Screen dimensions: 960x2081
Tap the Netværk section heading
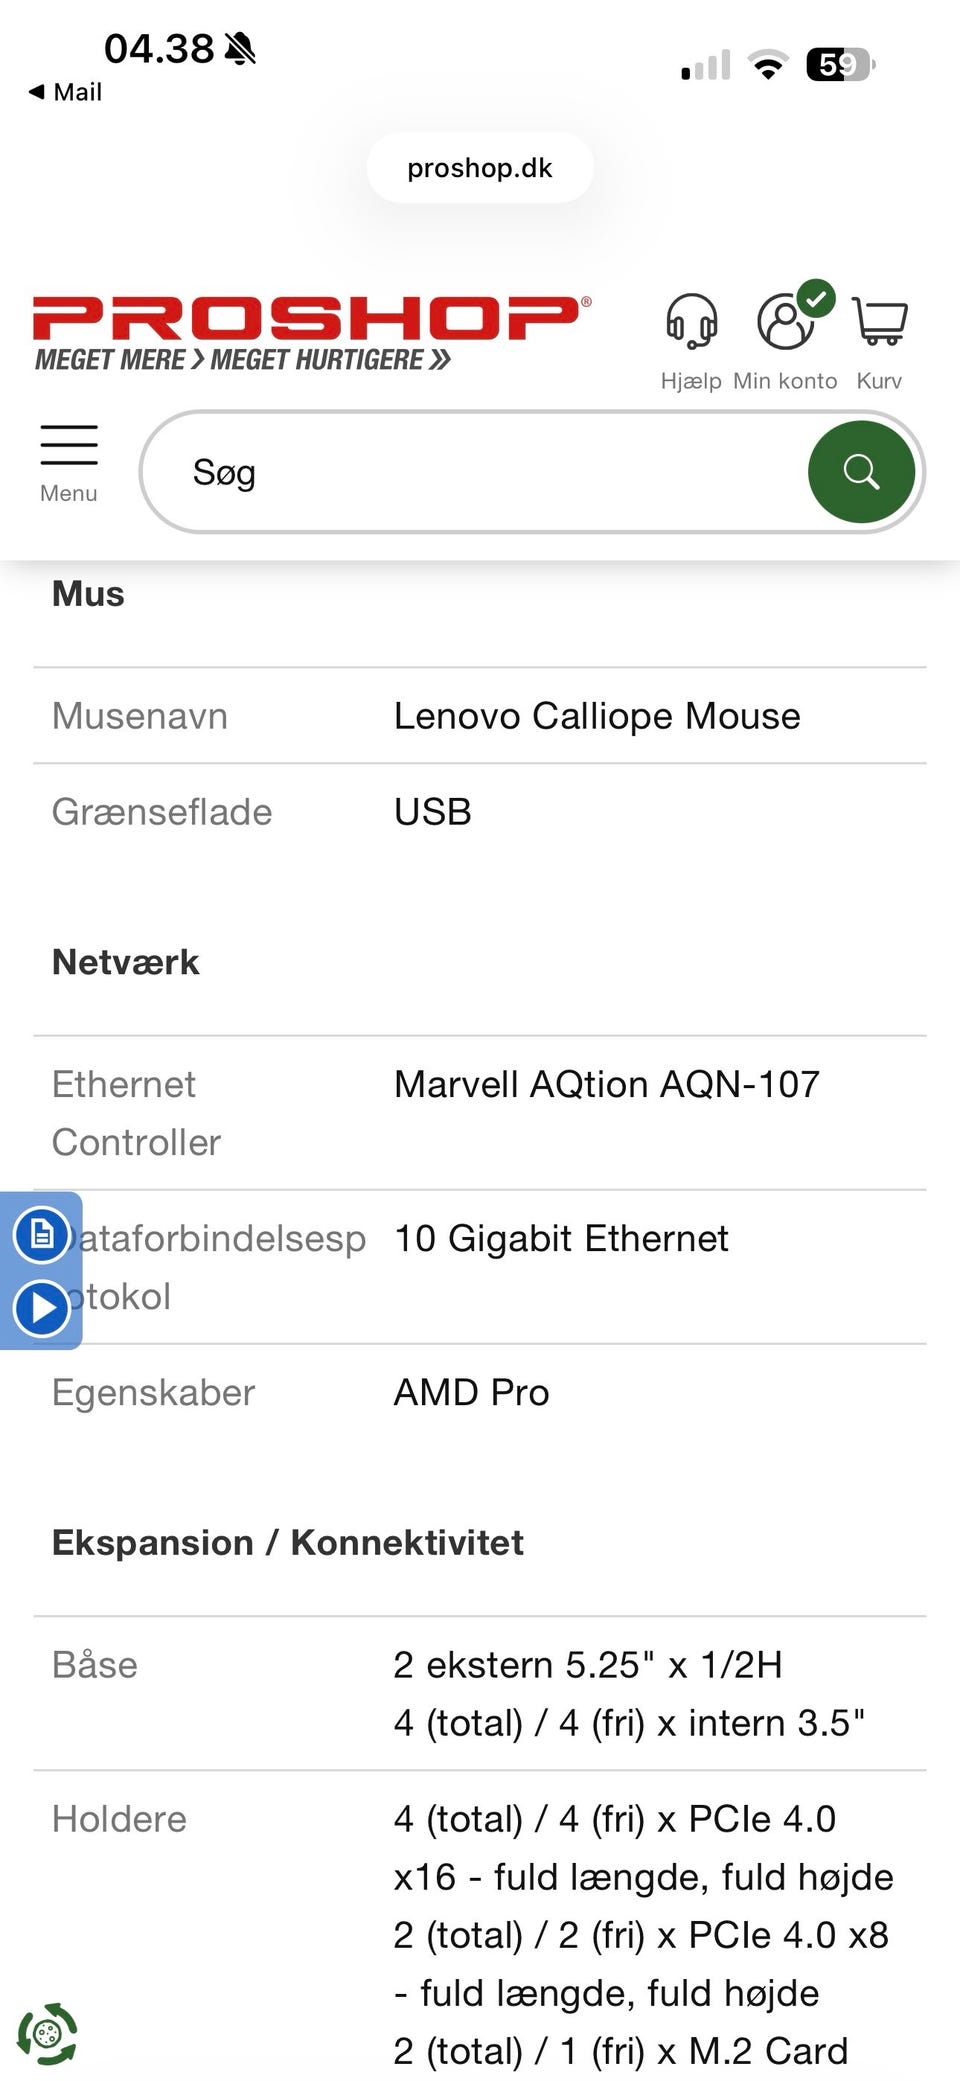126,962
